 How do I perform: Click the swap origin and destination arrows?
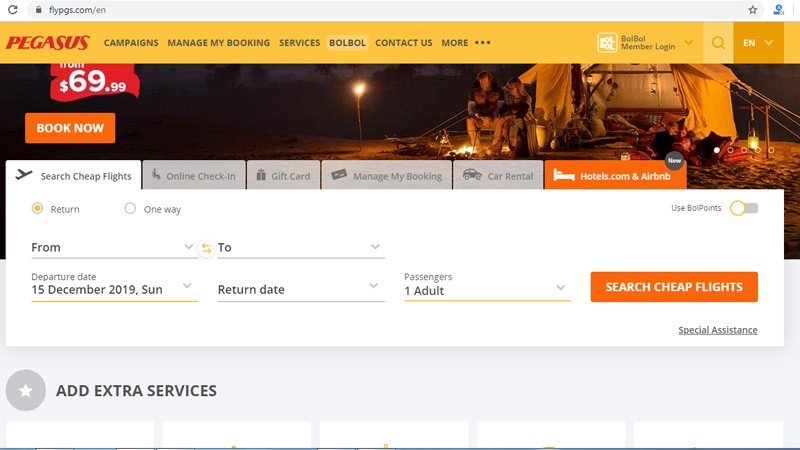click(x=207, y=249)
